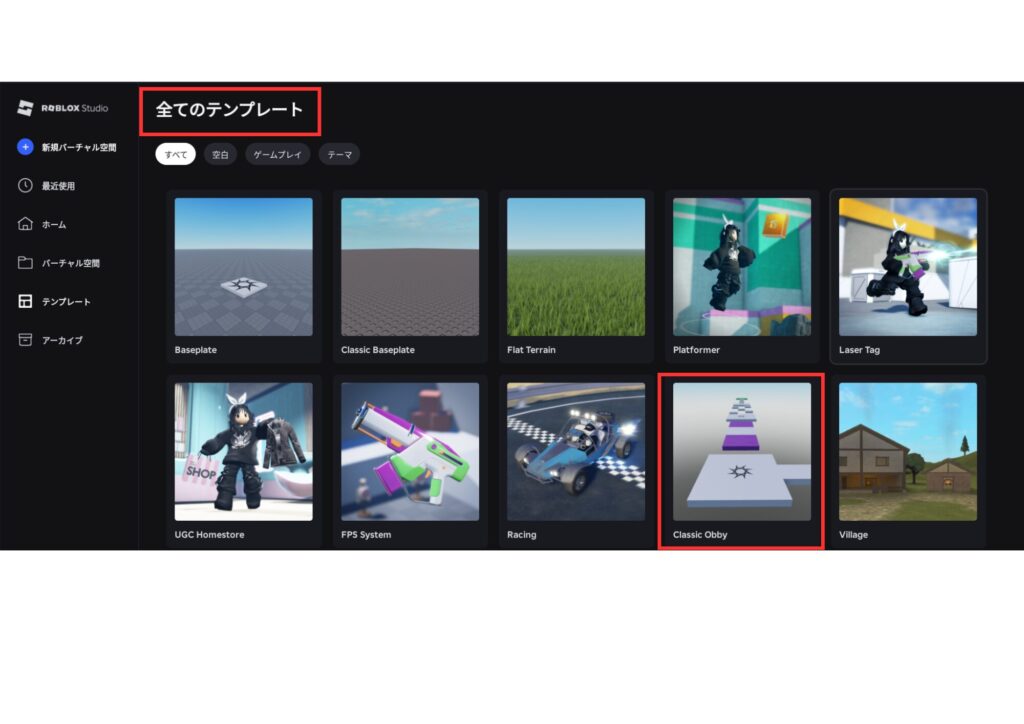Filter templates by ゲームプレイ
The width and height of the screenshot is (1024, 724).
(277, 155)
